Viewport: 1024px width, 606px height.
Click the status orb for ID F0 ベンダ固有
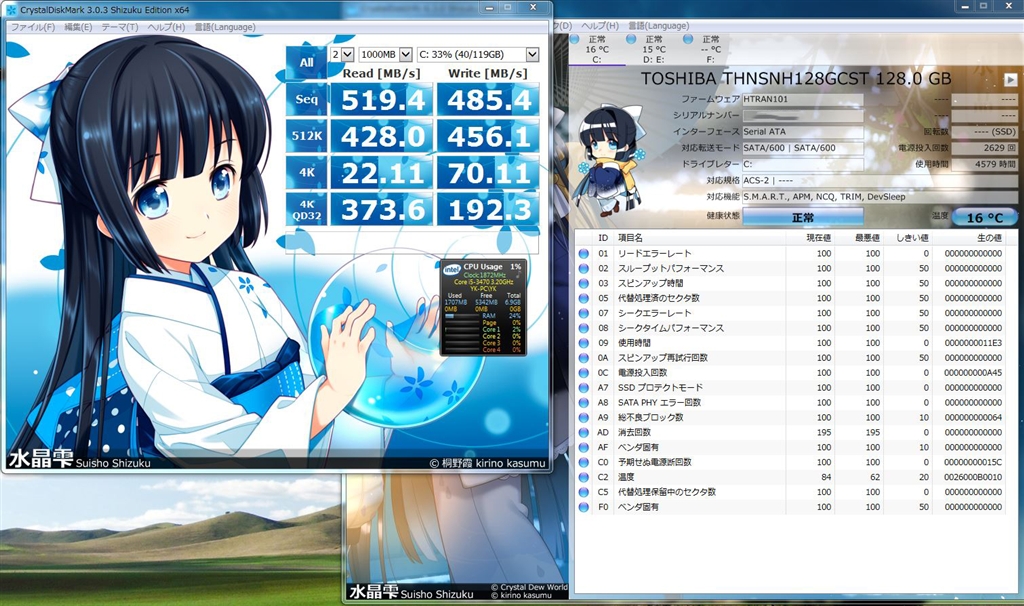pyautogui.click(x=584, y=507)
